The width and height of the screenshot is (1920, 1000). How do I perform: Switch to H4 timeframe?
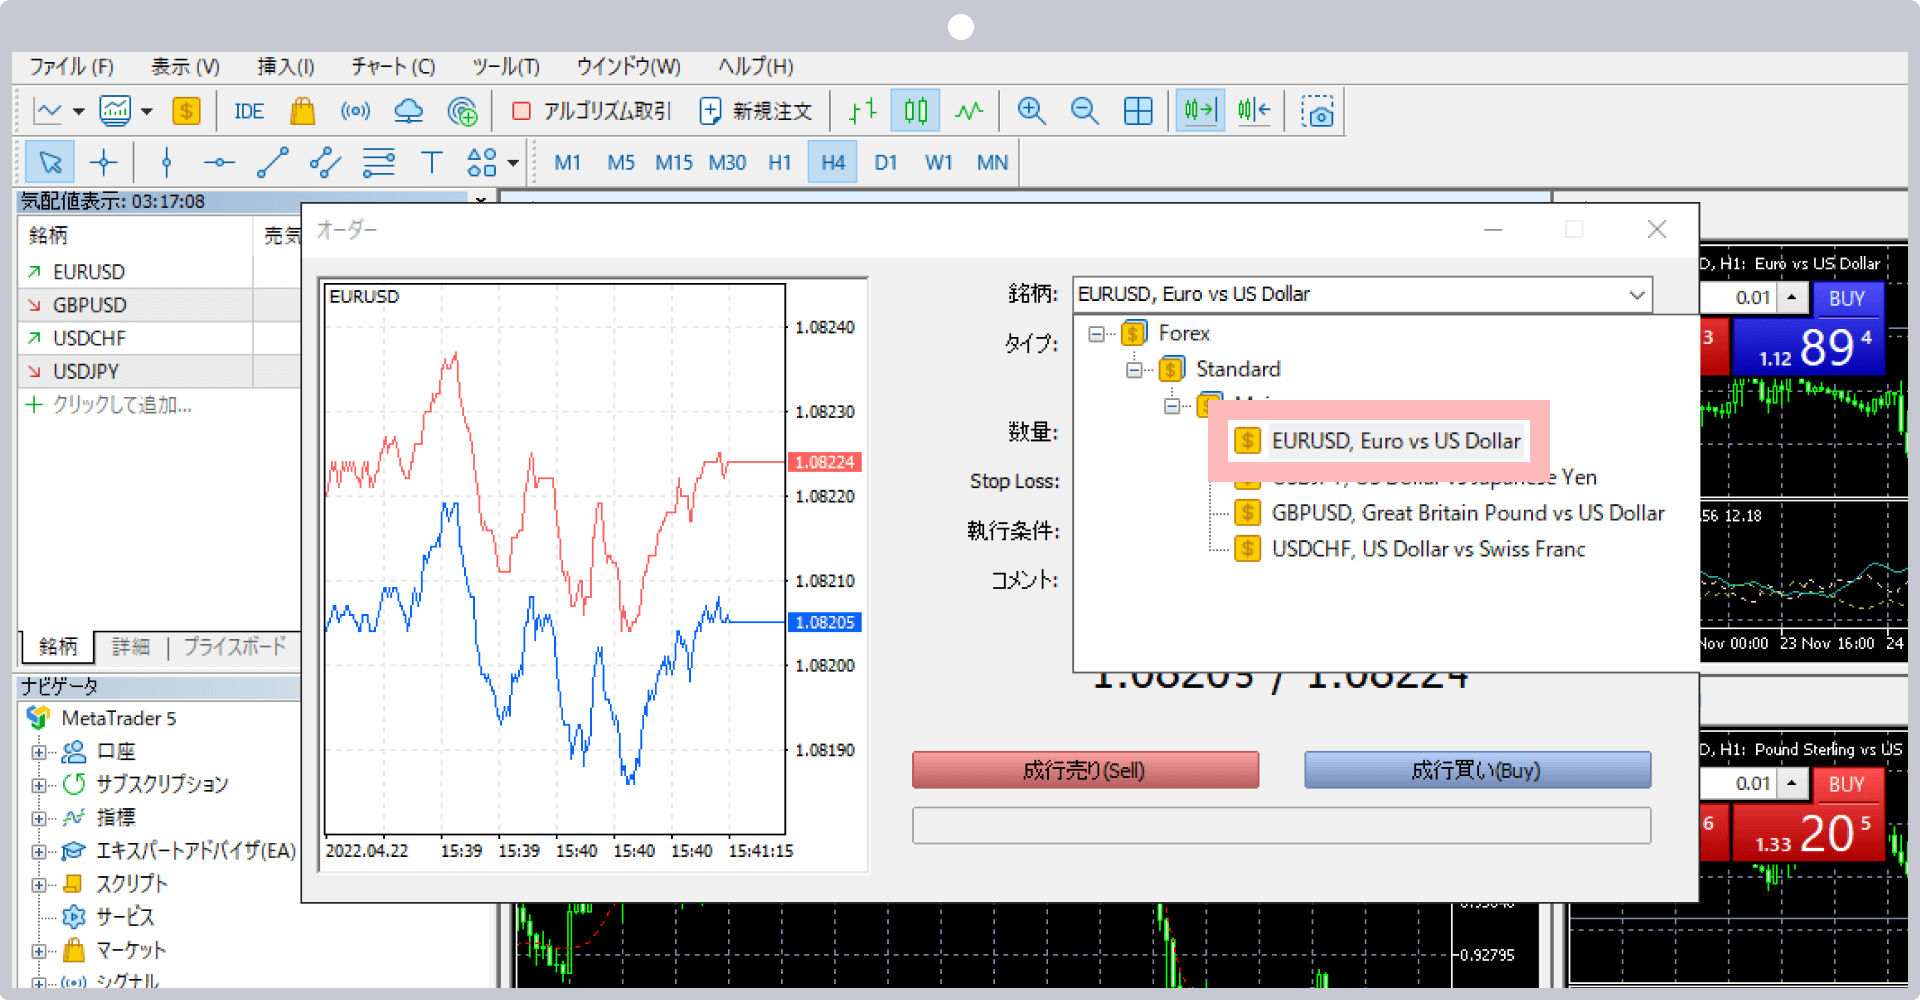click(833, 162)
